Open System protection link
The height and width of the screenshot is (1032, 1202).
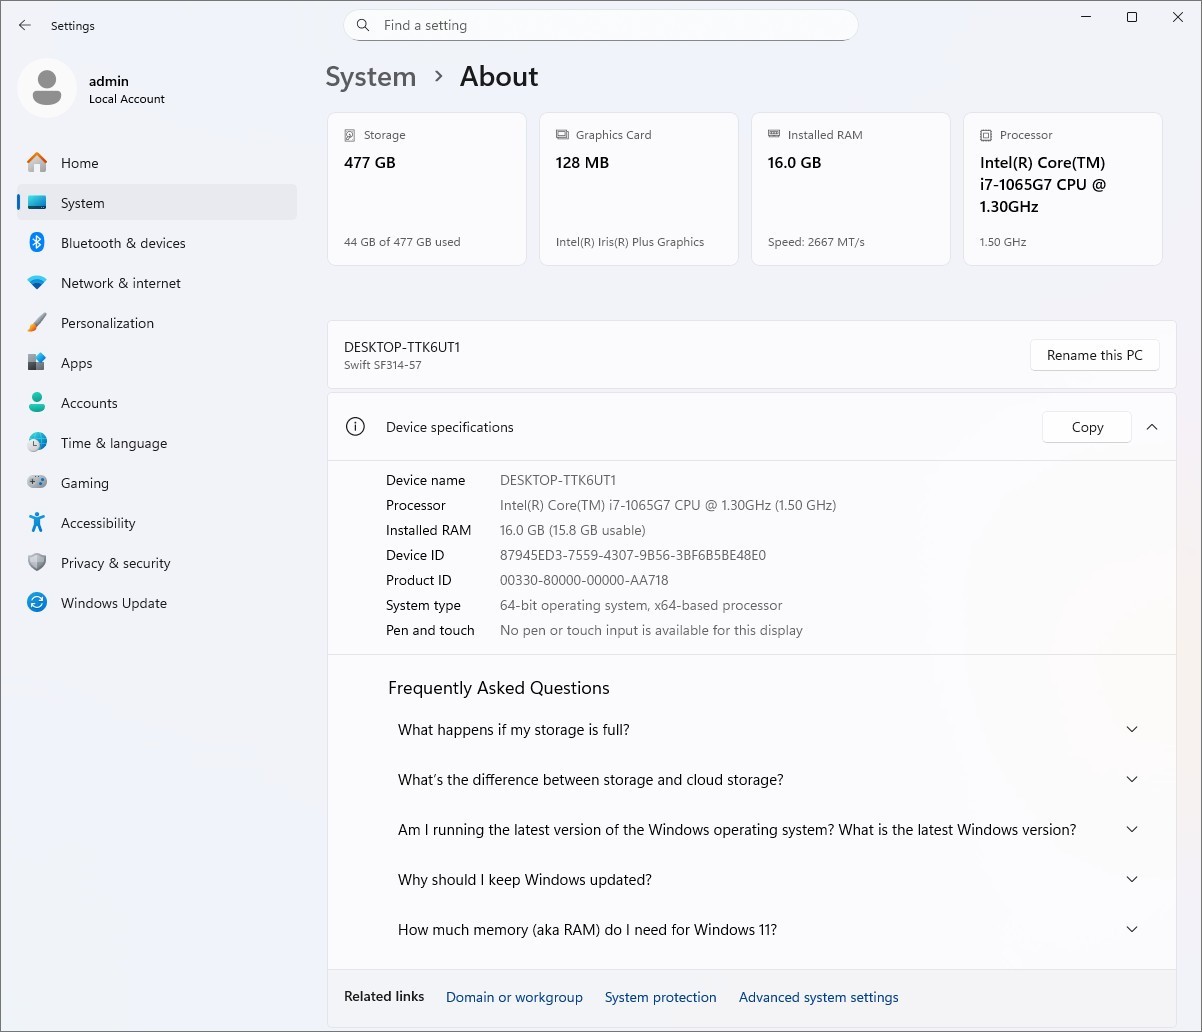(661, 997)
